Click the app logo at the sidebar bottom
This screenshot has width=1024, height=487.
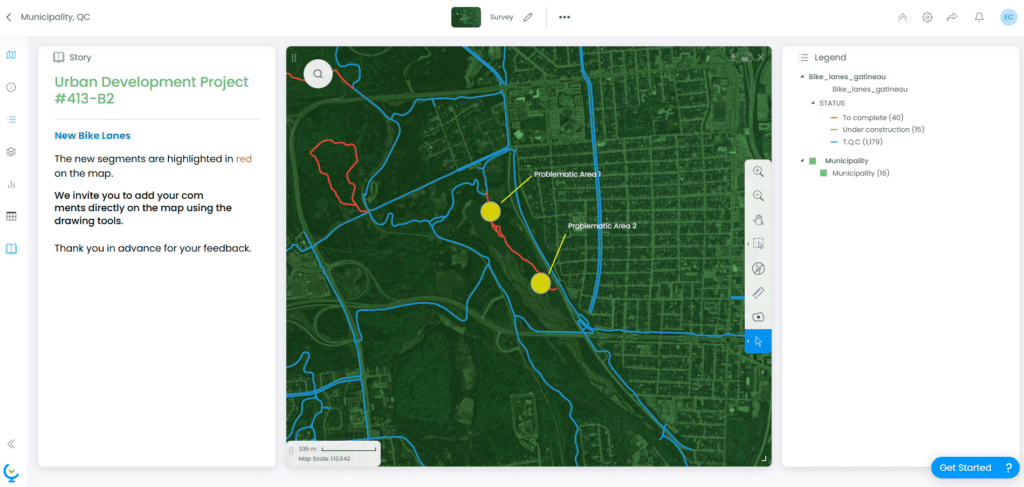click(x=11, y=472)
